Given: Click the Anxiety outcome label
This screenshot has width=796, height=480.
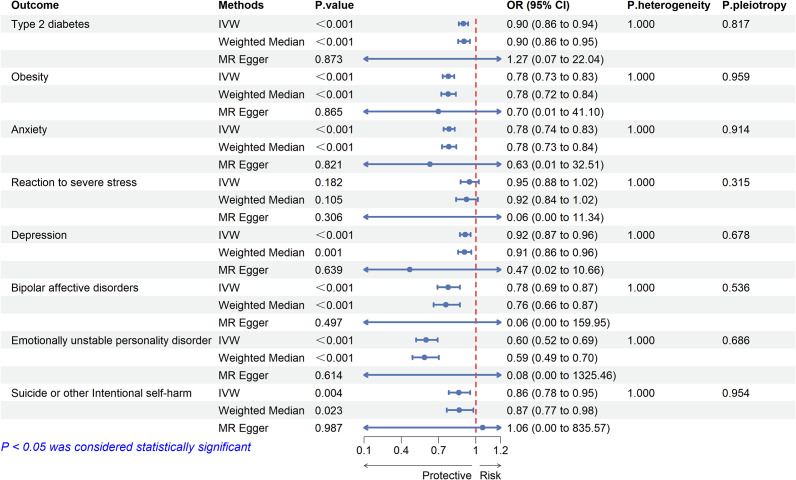Looking at the screenshot, I should click(x=29, y=130).
